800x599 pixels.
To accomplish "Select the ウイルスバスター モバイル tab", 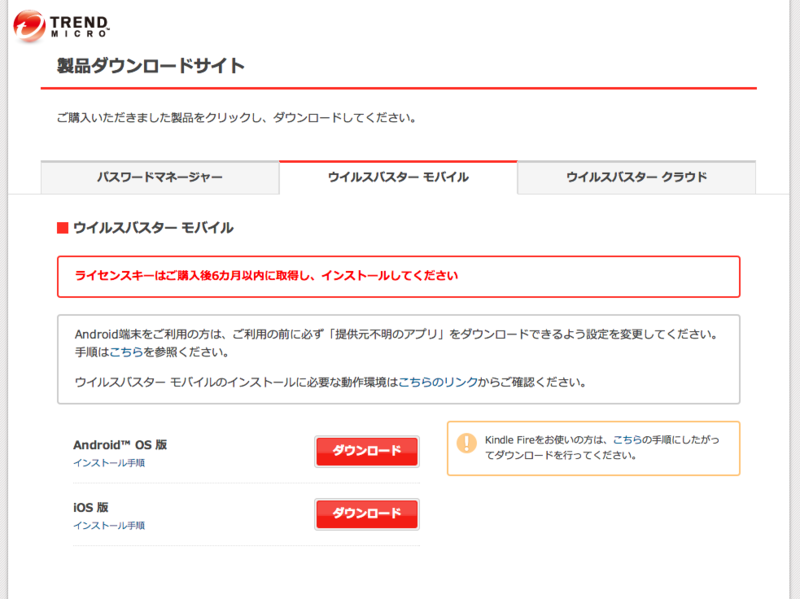I will tap(398, 178).
